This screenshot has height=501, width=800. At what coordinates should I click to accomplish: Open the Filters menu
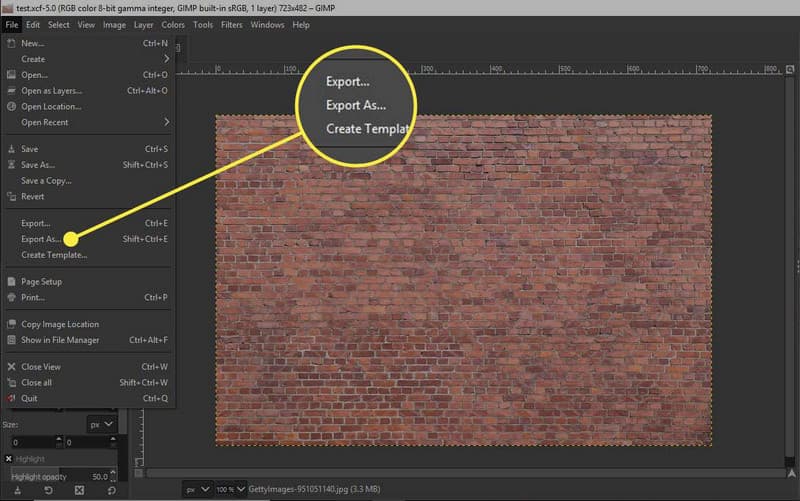point(232,24)
